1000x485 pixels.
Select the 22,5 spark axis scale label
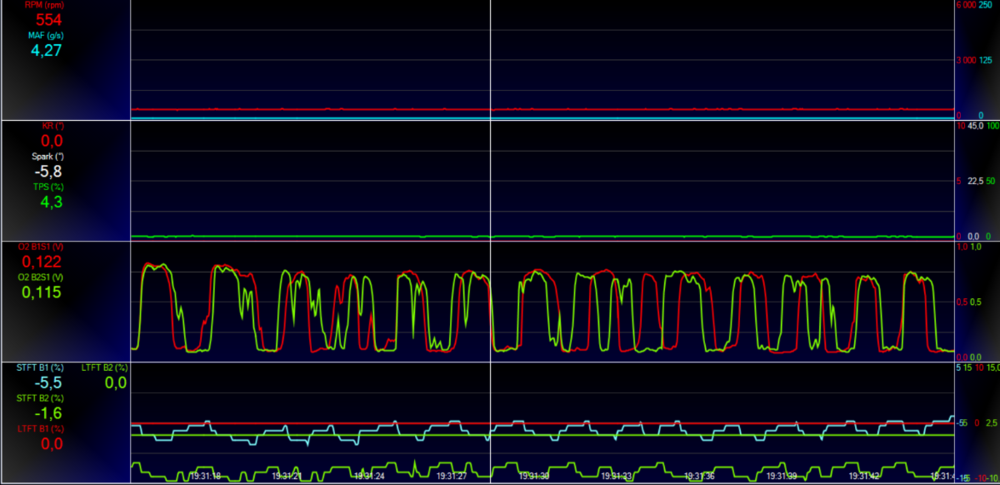click(976, 181)
